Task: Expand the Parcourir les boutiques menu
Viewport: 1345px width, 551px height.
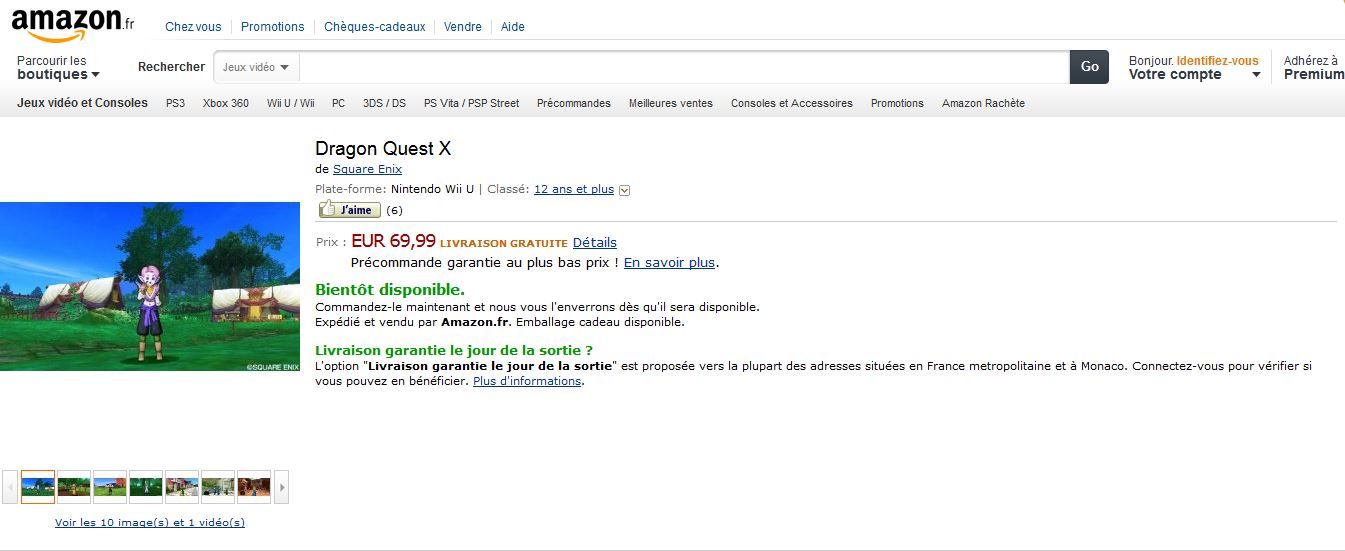Action: click(58, 68)
